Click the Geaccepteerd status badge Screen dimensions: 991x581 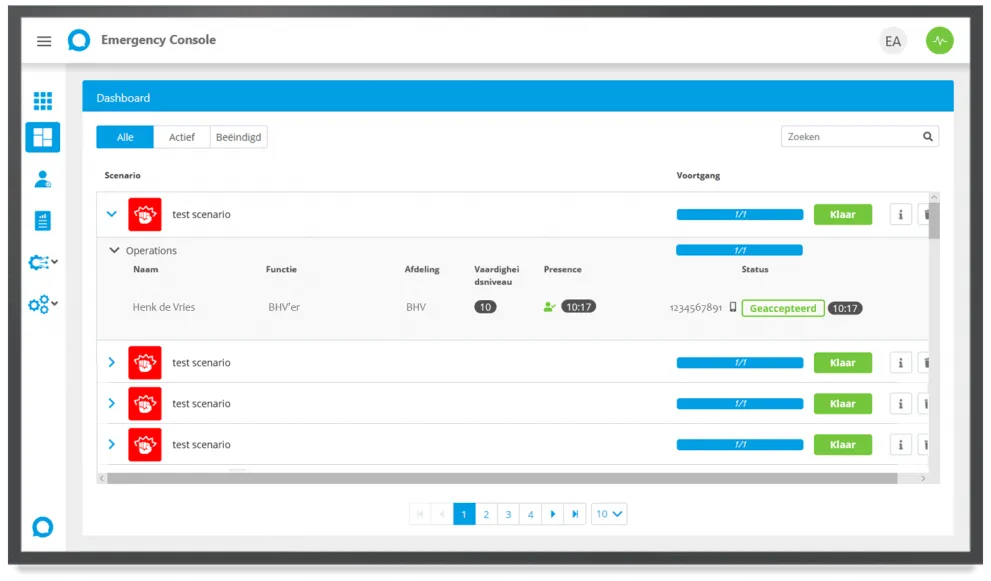coord(783,309)
